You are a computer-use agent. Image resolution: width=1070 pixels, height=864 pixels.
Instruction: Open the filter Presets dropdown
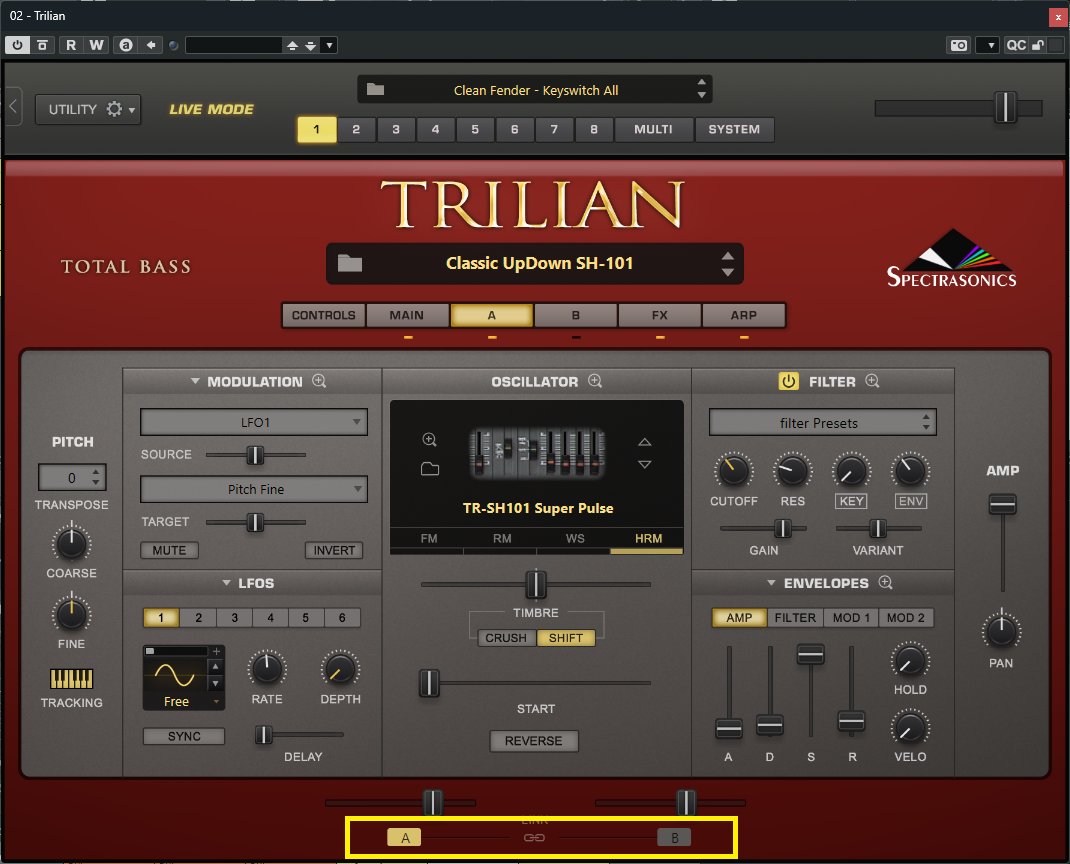[822, 422]
